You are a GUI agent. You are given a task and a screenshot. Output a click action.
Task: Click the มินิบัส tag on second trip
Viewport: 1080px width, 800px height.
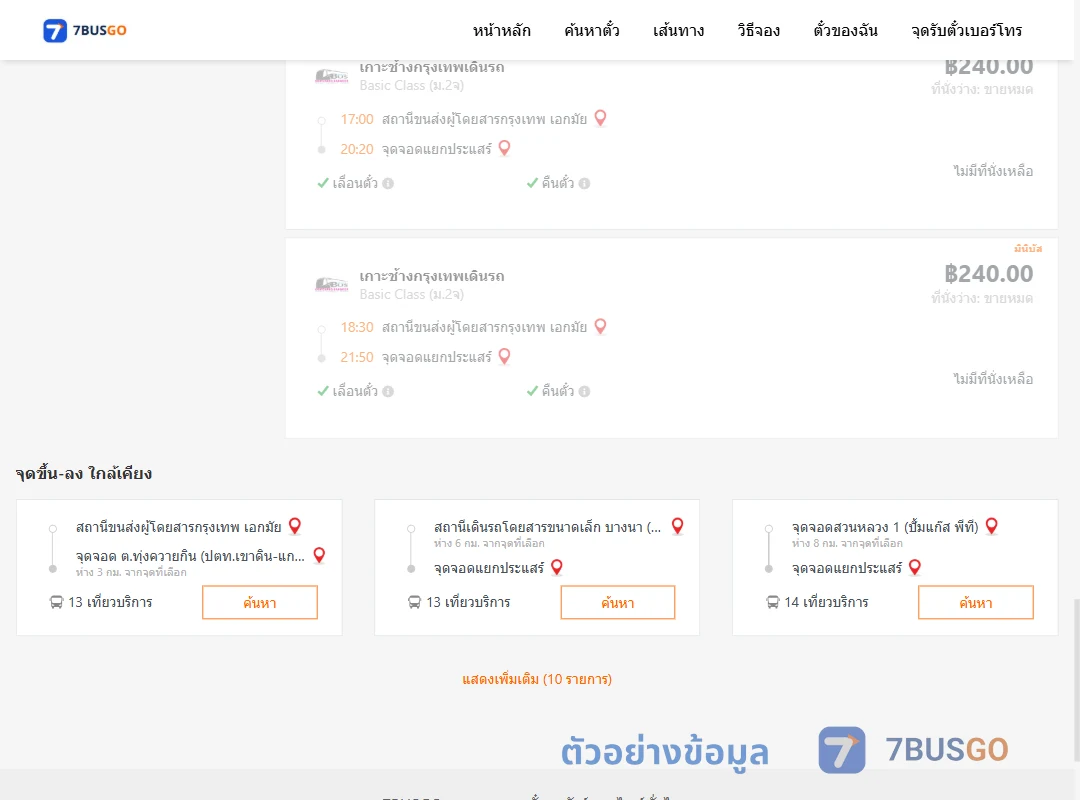click(1028, 249)
